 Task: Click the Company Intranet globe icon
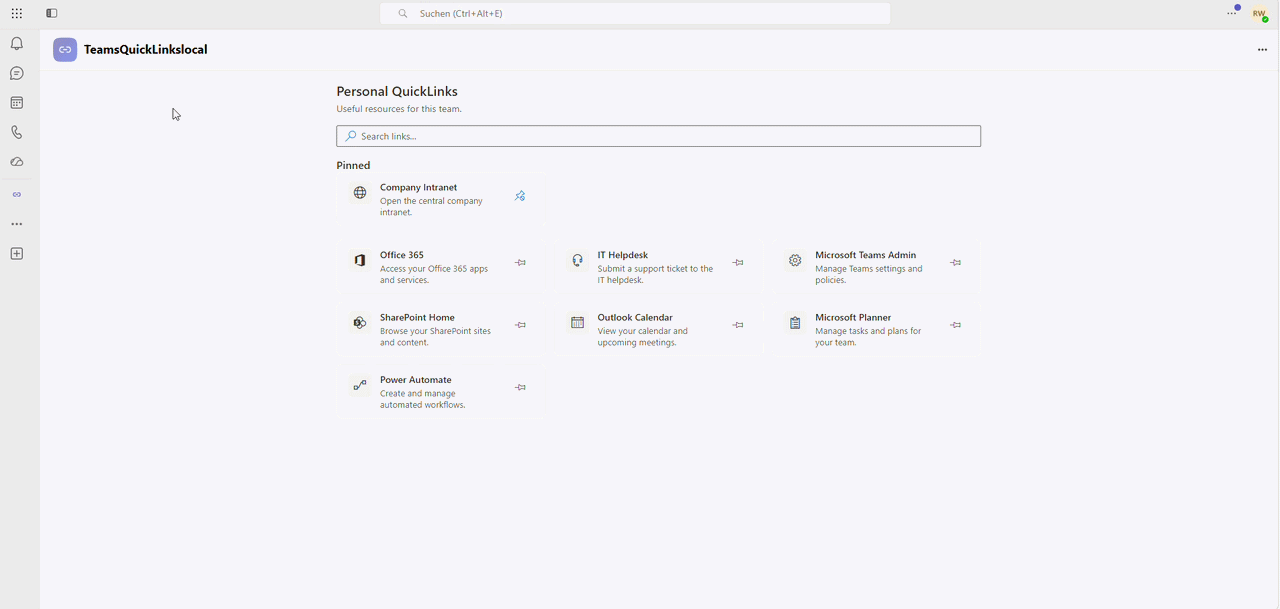[360, 193]
